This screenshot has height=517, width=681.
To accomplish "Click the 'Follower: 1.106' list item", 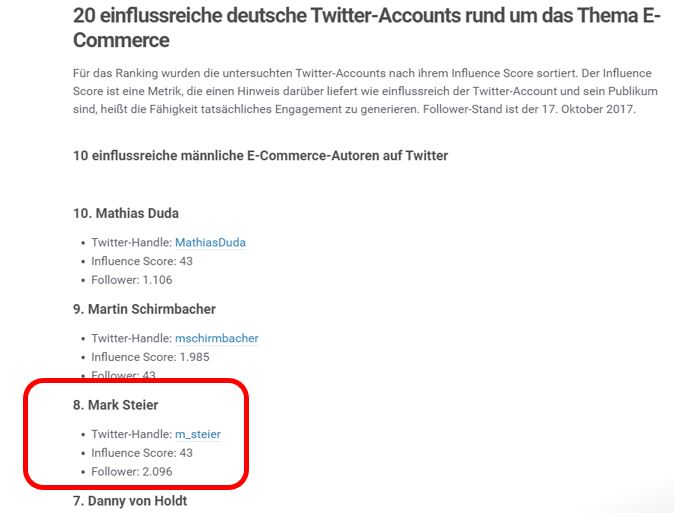I will point(132,280).
